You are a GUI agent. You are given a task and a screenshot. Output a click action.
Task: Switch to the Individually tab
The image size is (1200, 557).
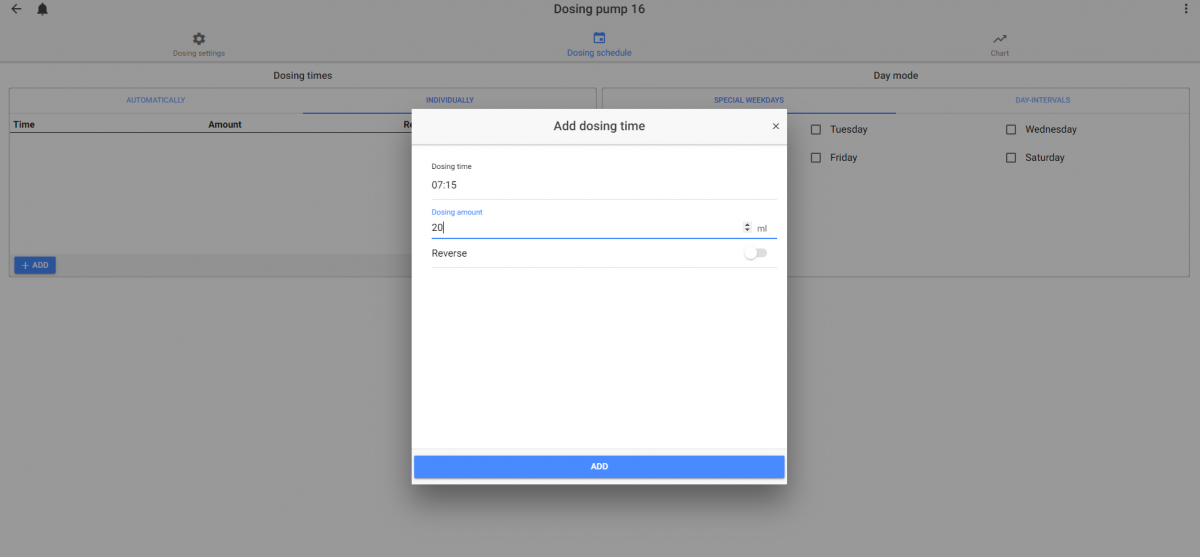[450, 100]
